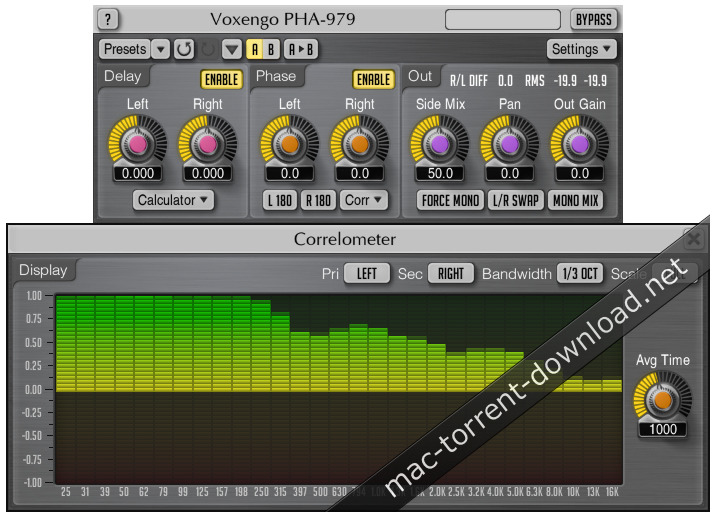Click the 16K frequency label
Screen dimensions: 716x512
click(612, 492)
